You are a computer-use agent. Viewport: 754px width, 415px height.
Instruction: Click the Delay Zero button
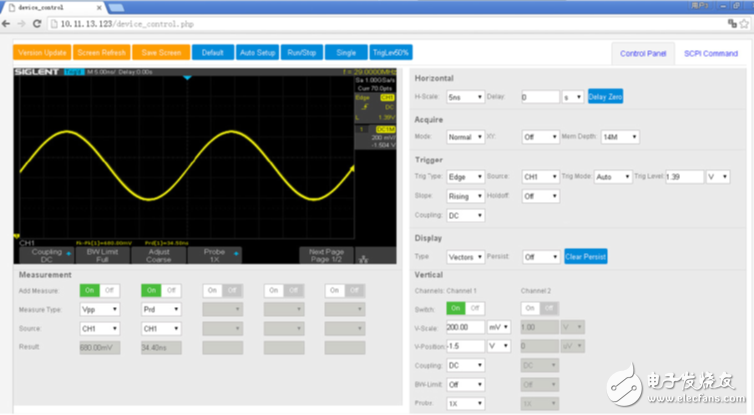[605, 97]
